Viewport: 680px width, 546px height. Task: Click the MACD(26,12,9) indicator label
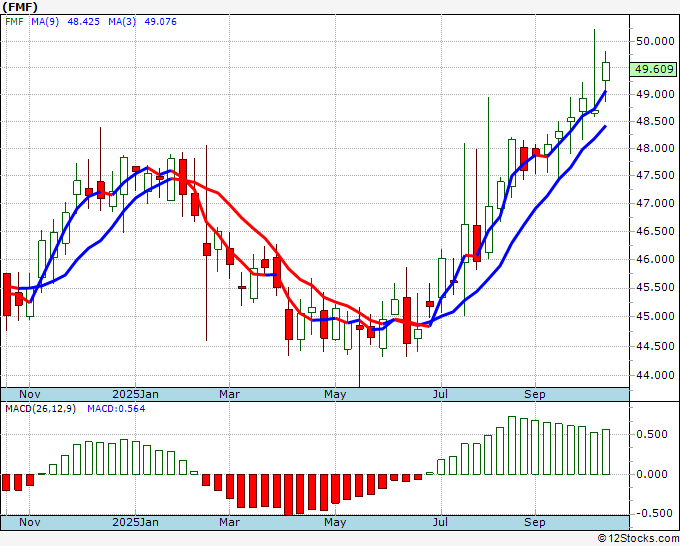(40, 409)
